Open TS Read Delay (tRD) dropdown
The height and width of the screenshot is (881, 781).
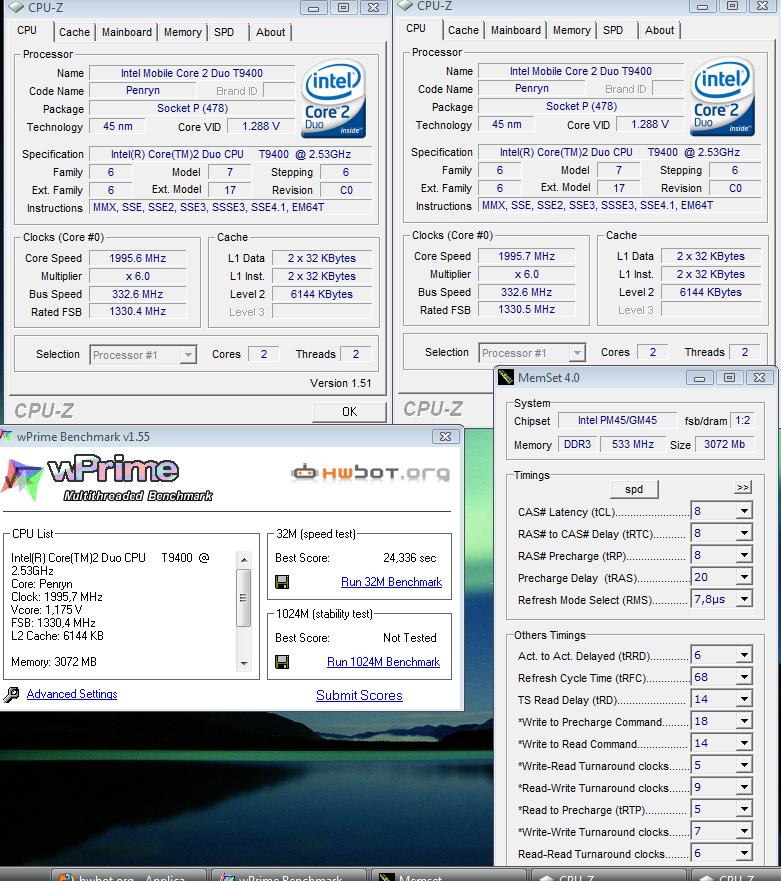coord(743,699)
